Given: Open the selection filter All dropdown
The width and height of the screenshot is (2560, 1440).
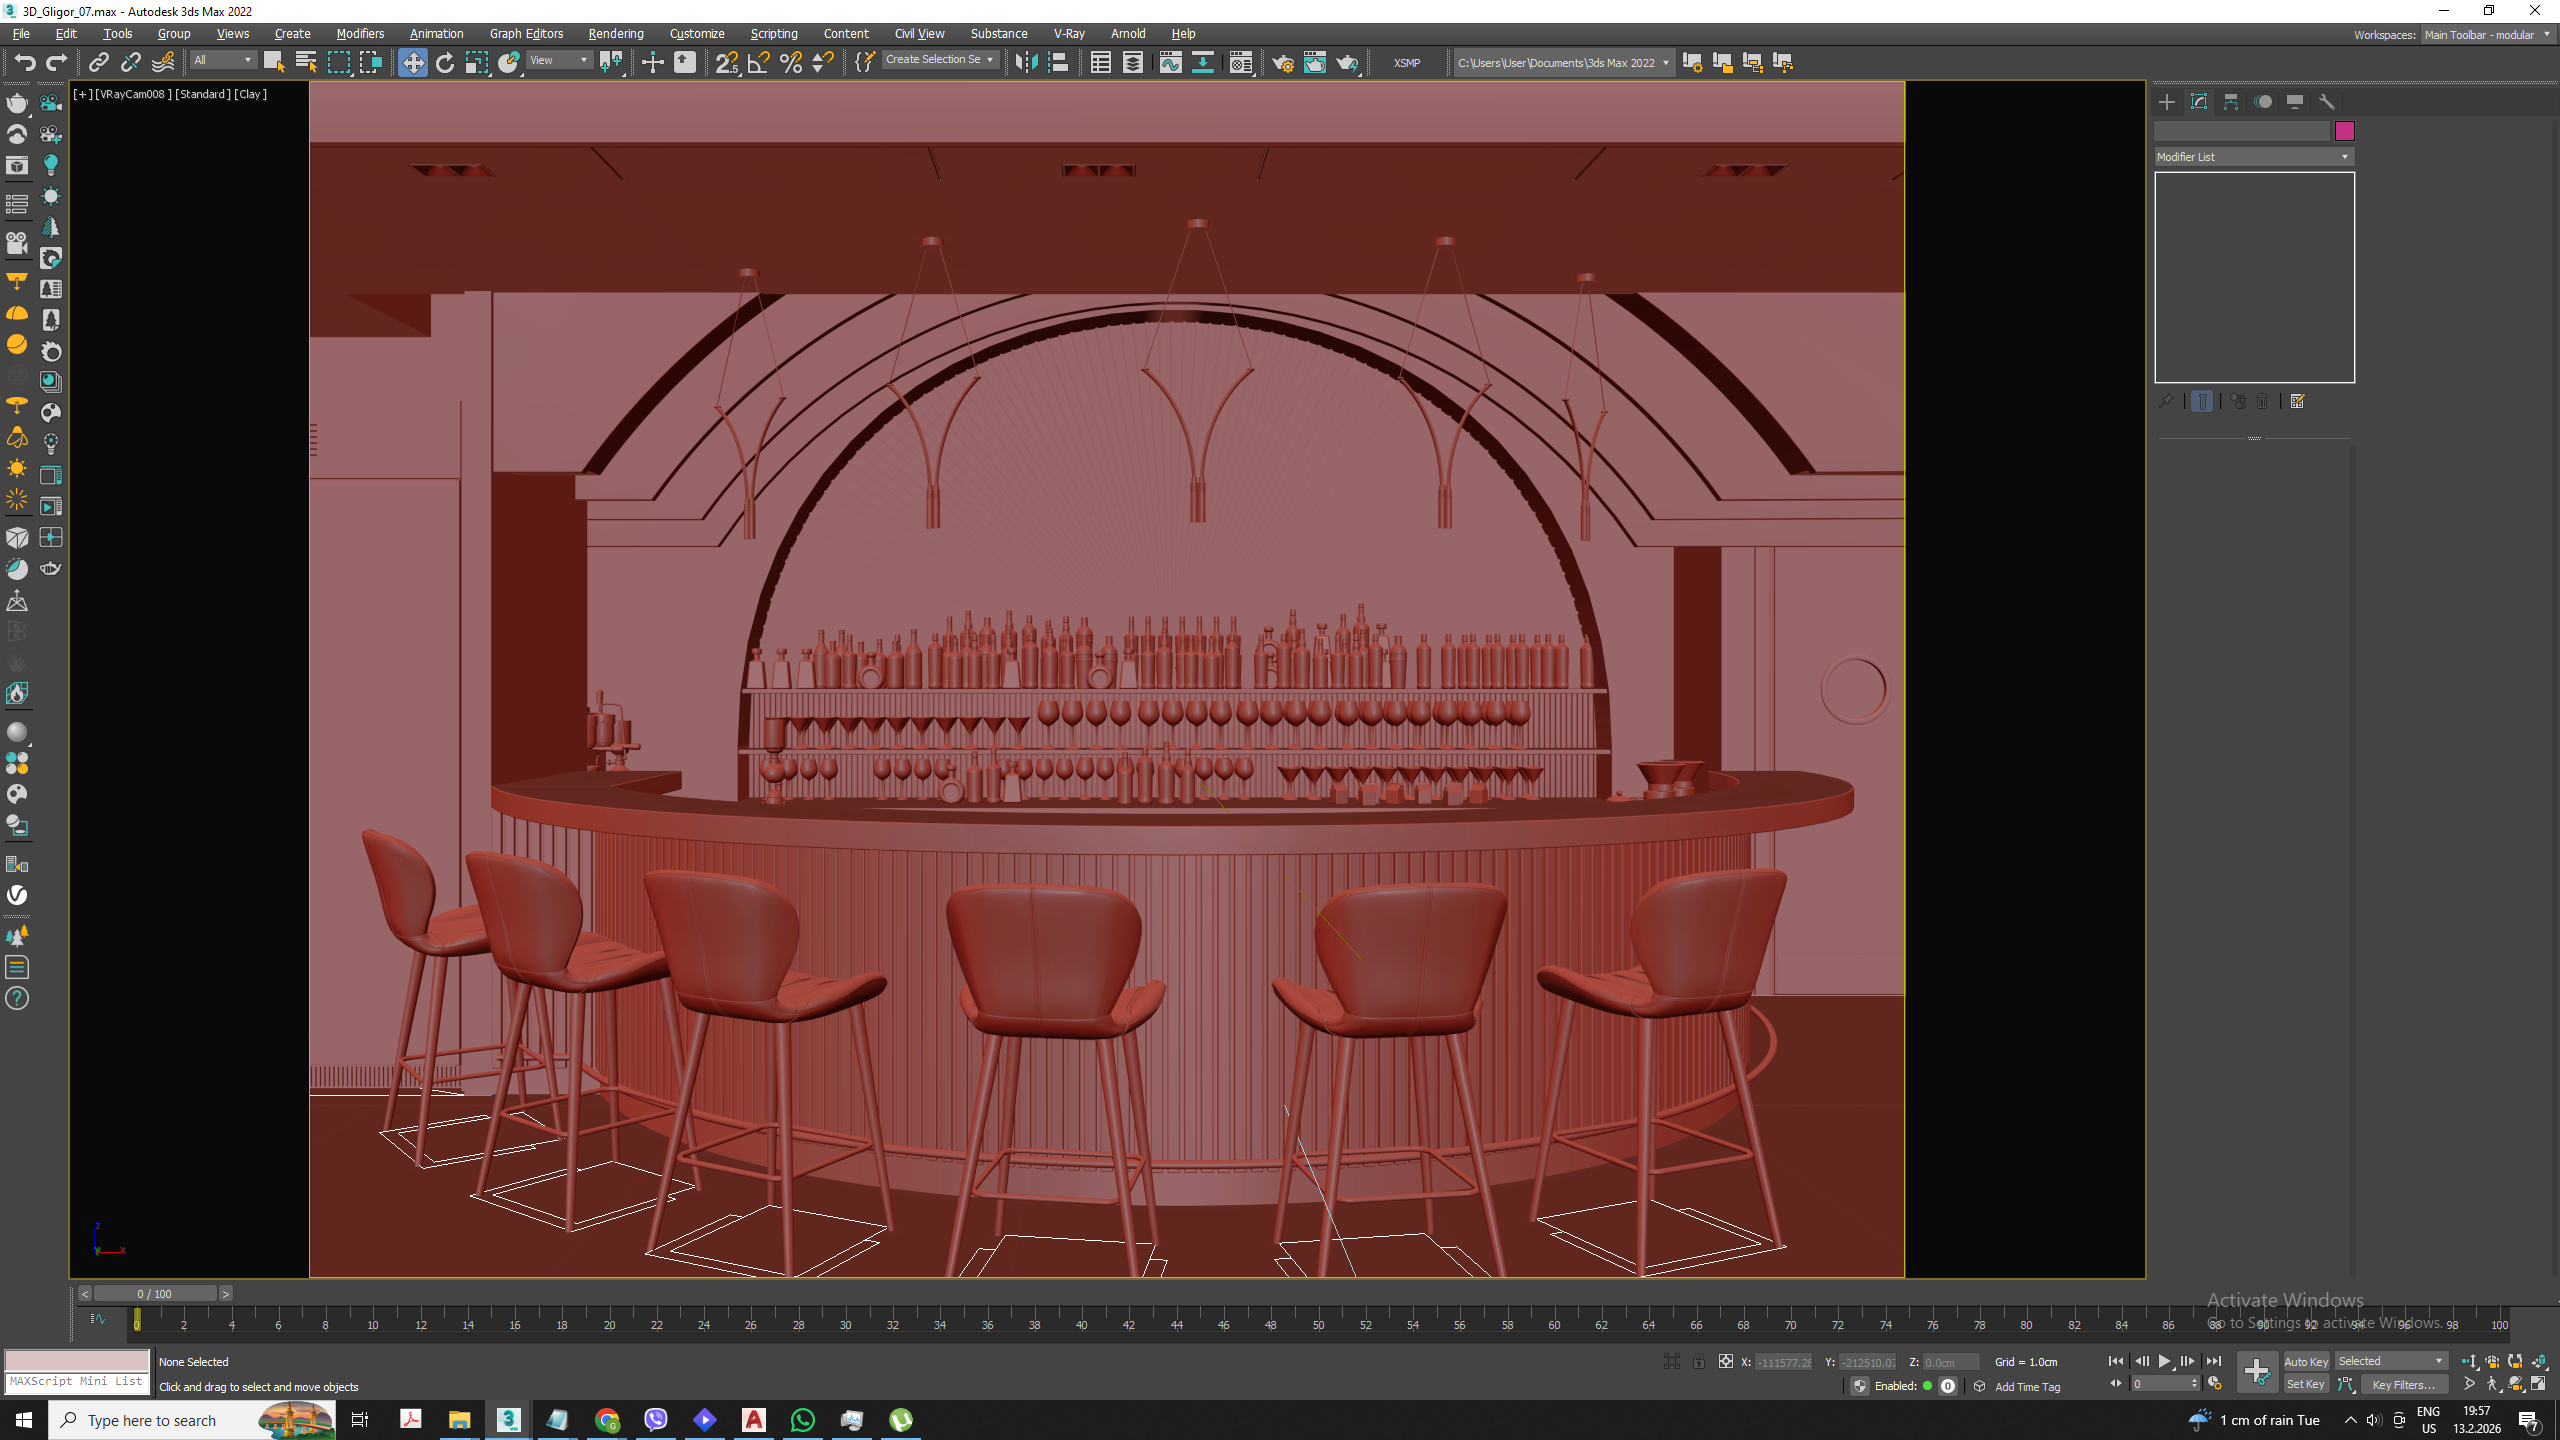Looking at the screenshot, I should click(224, 61).
